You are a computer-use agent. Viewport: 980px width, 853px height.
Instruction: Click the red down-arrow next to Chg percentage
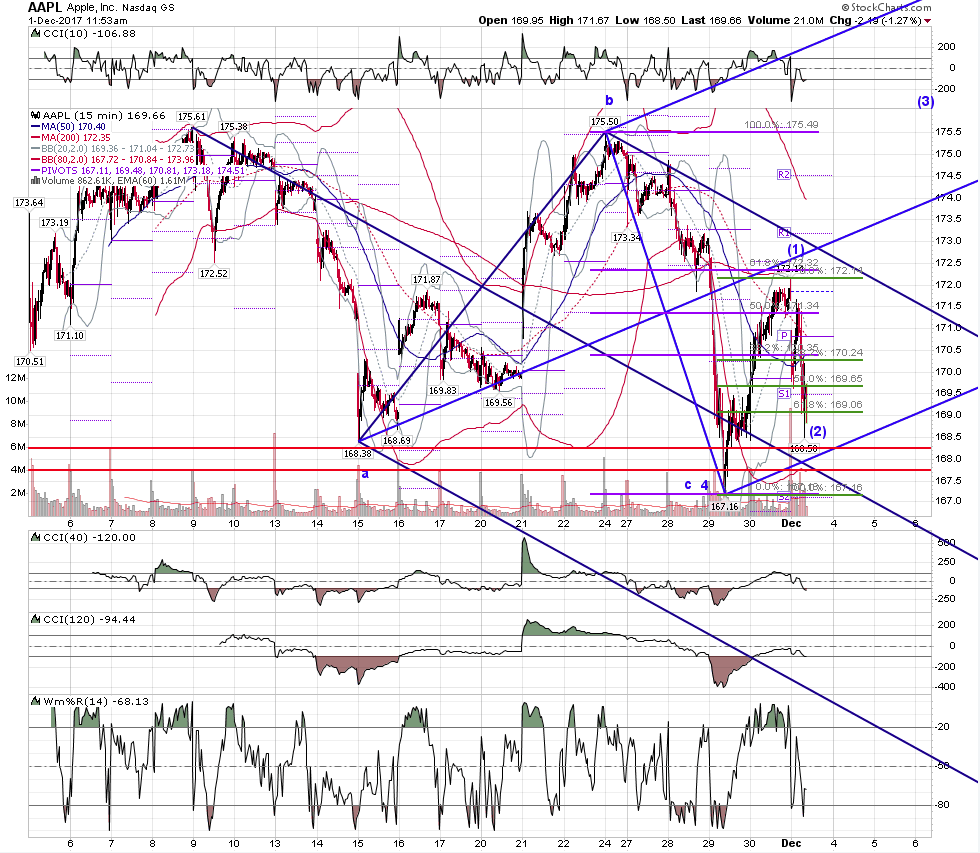(928, 21)
